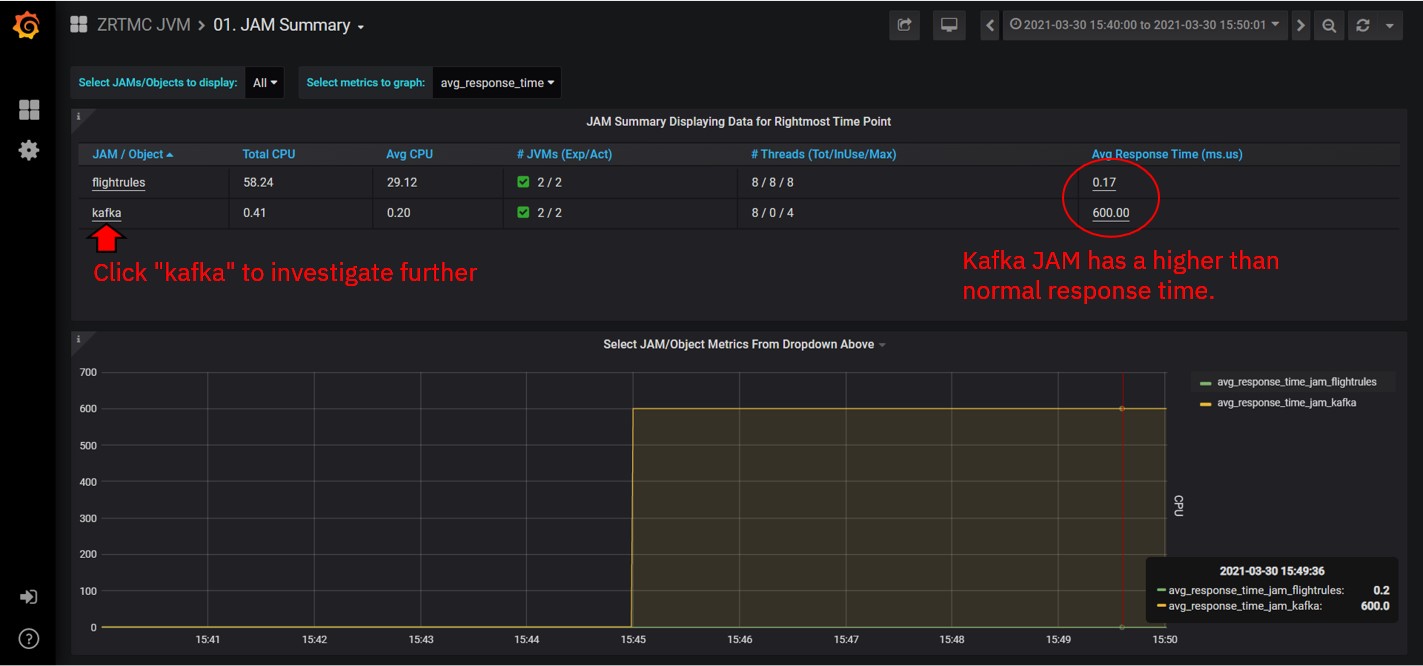Open the Dashboards grid icon in sidebar

29,110
